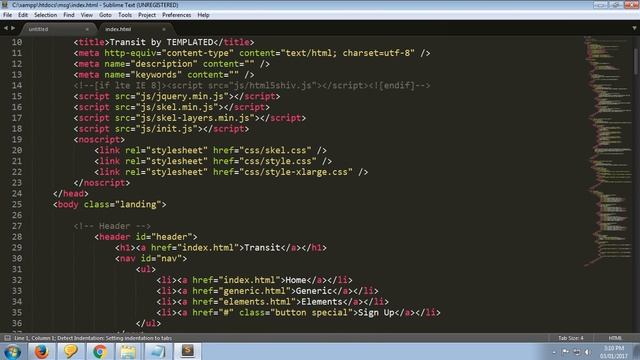Open the File menu
640x360 pixels.
pyautogui.click(x=7, y=15)
